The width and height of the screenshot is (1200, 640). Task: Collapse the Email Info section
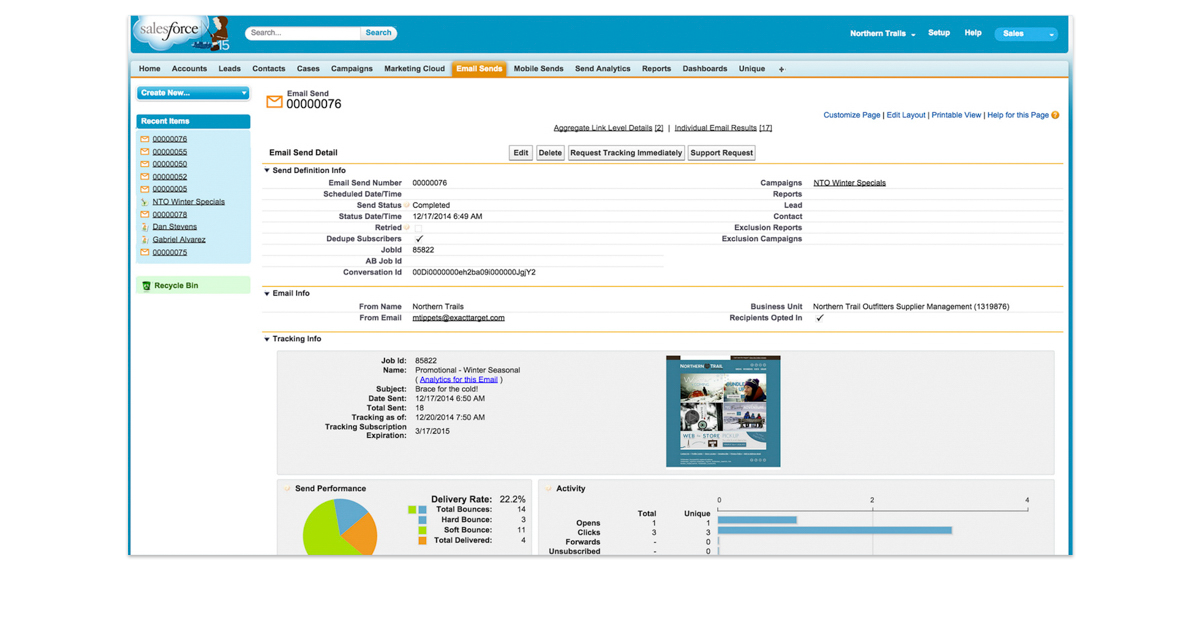(x=267, y=294)
